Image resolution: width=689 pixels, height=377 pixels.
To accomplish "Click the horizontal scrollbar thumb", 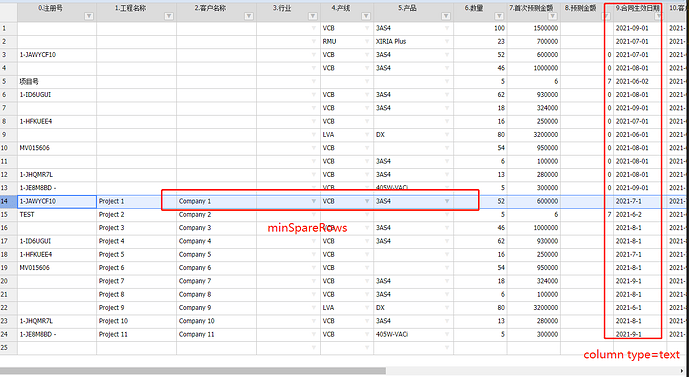I will pos(193,371).
